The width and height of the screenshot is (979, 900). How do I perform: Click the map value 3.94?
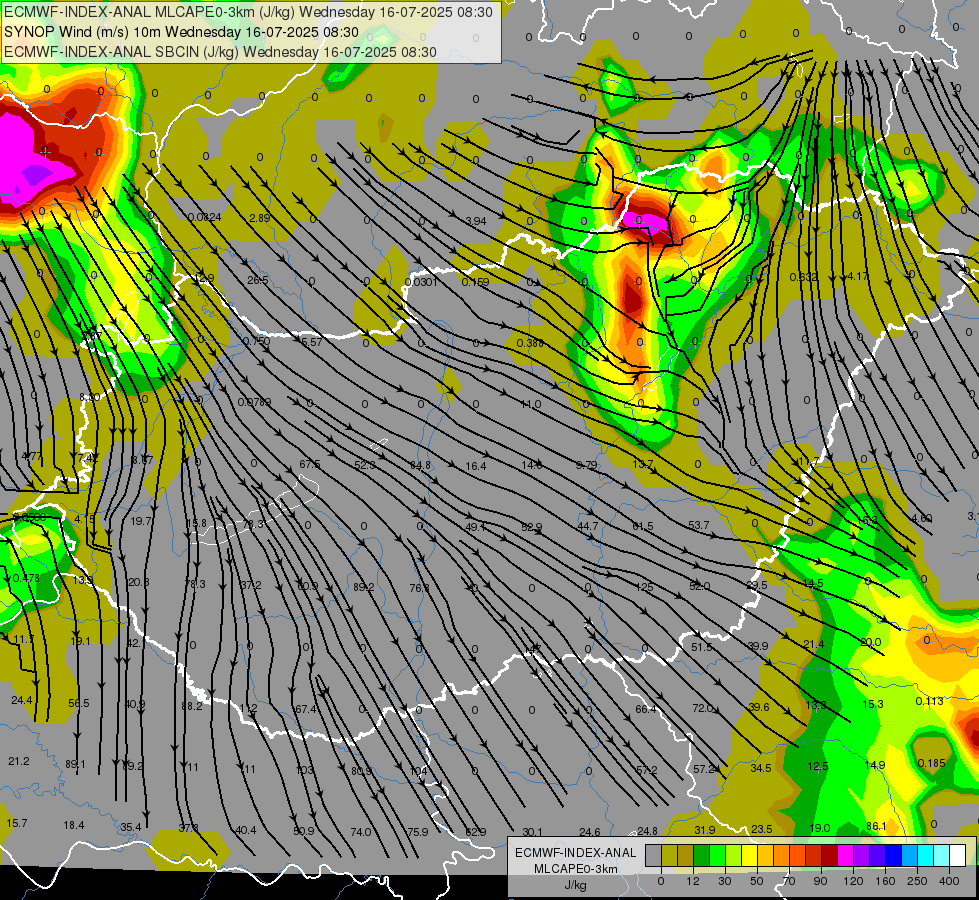476,221
